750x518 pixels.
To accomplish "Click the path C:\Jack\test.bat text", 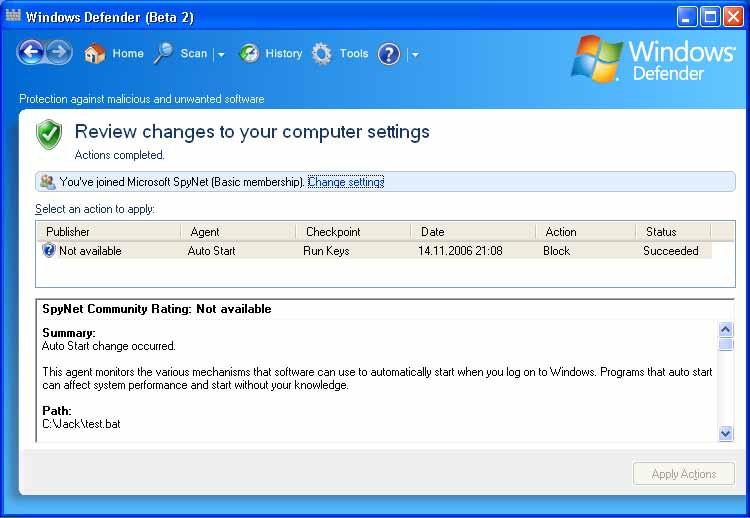I will [x=81, y=424].
